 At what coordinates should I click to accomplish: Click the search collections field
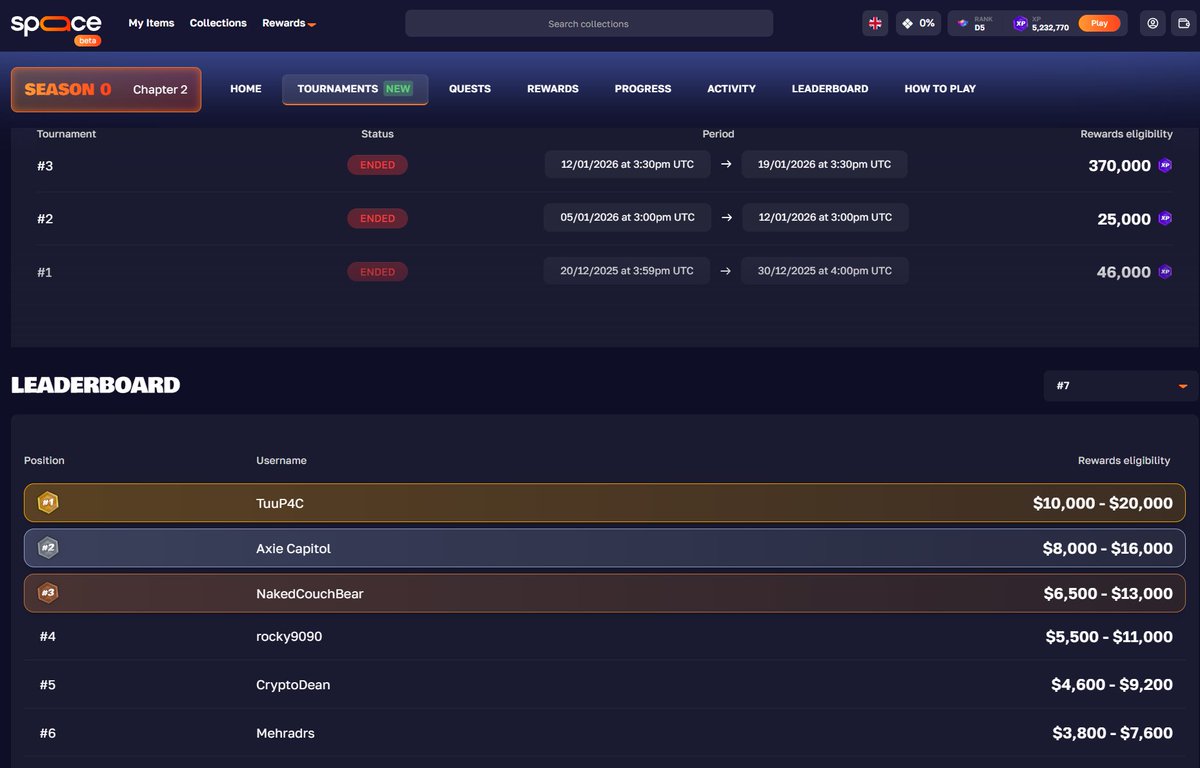(x=588, y=23)
